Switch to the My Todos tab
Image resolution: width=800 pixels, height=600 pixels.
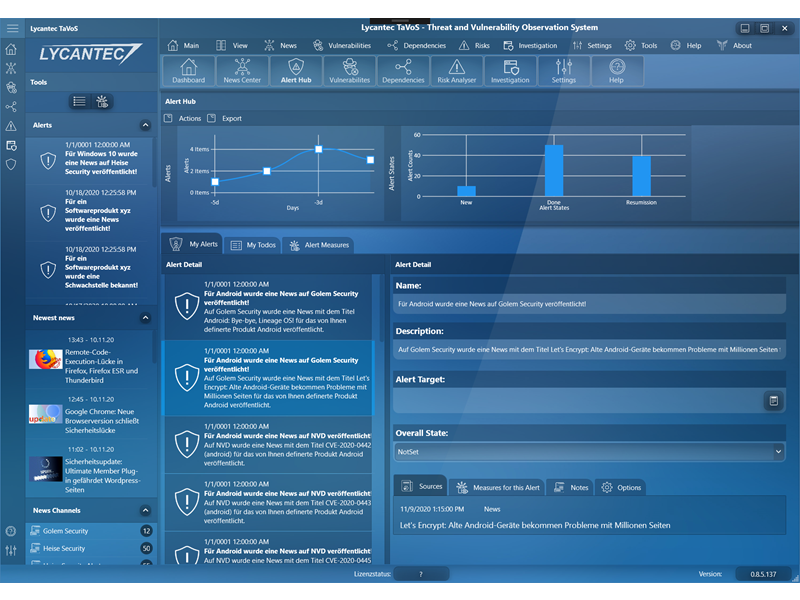[254, 245]
